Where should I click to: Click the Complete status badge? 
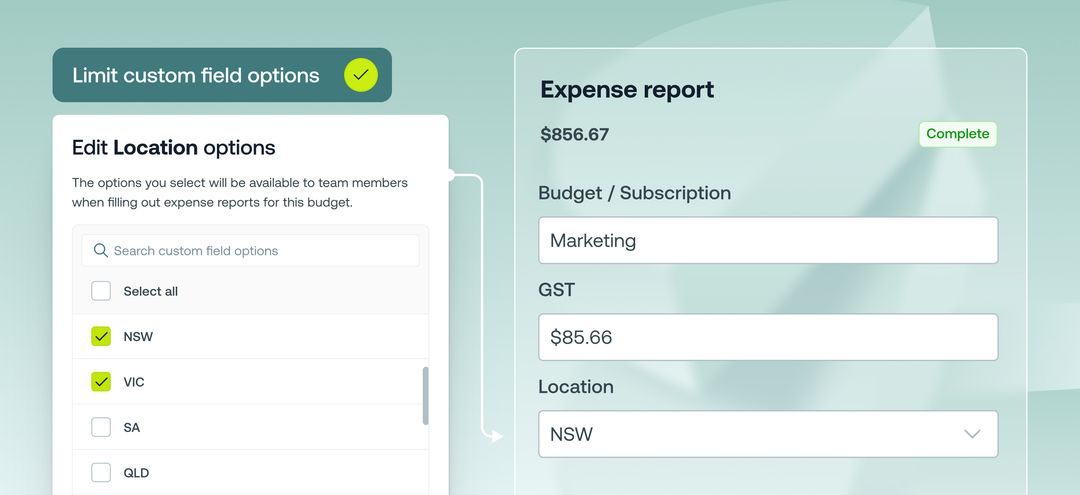957,134
